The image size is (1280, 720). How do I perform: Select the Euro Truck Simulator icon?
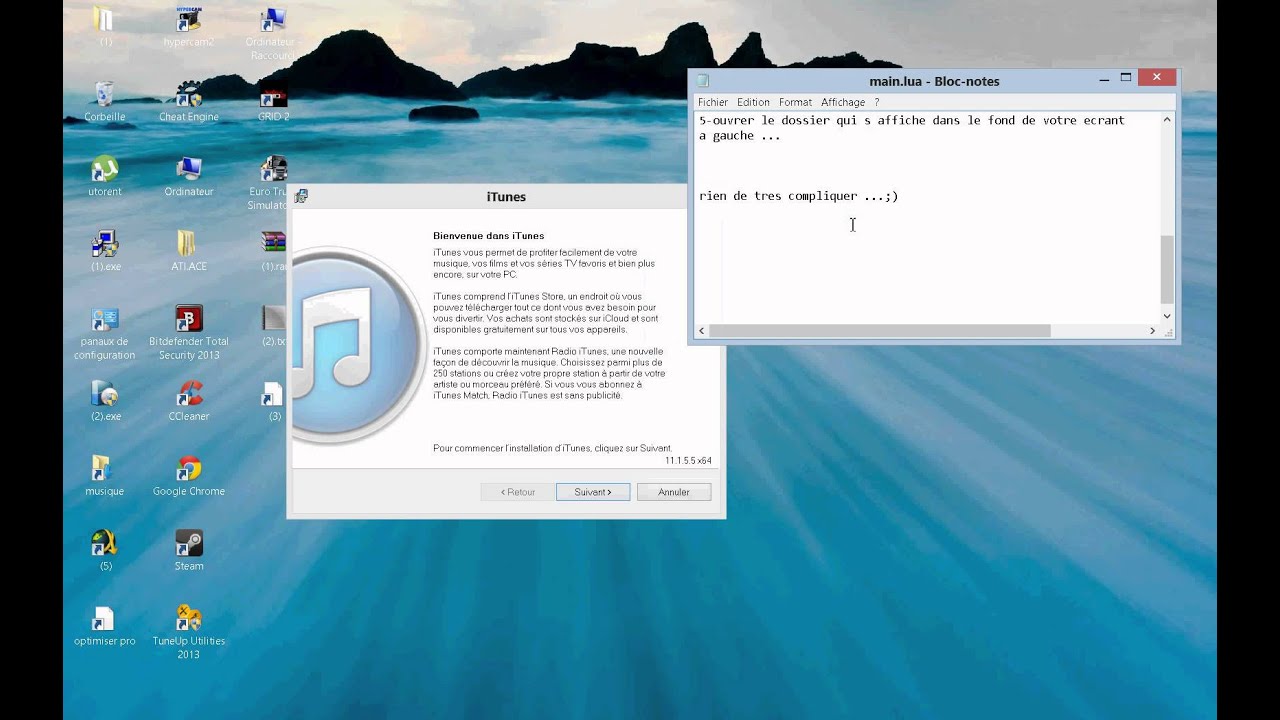click(x=268, y=183)
